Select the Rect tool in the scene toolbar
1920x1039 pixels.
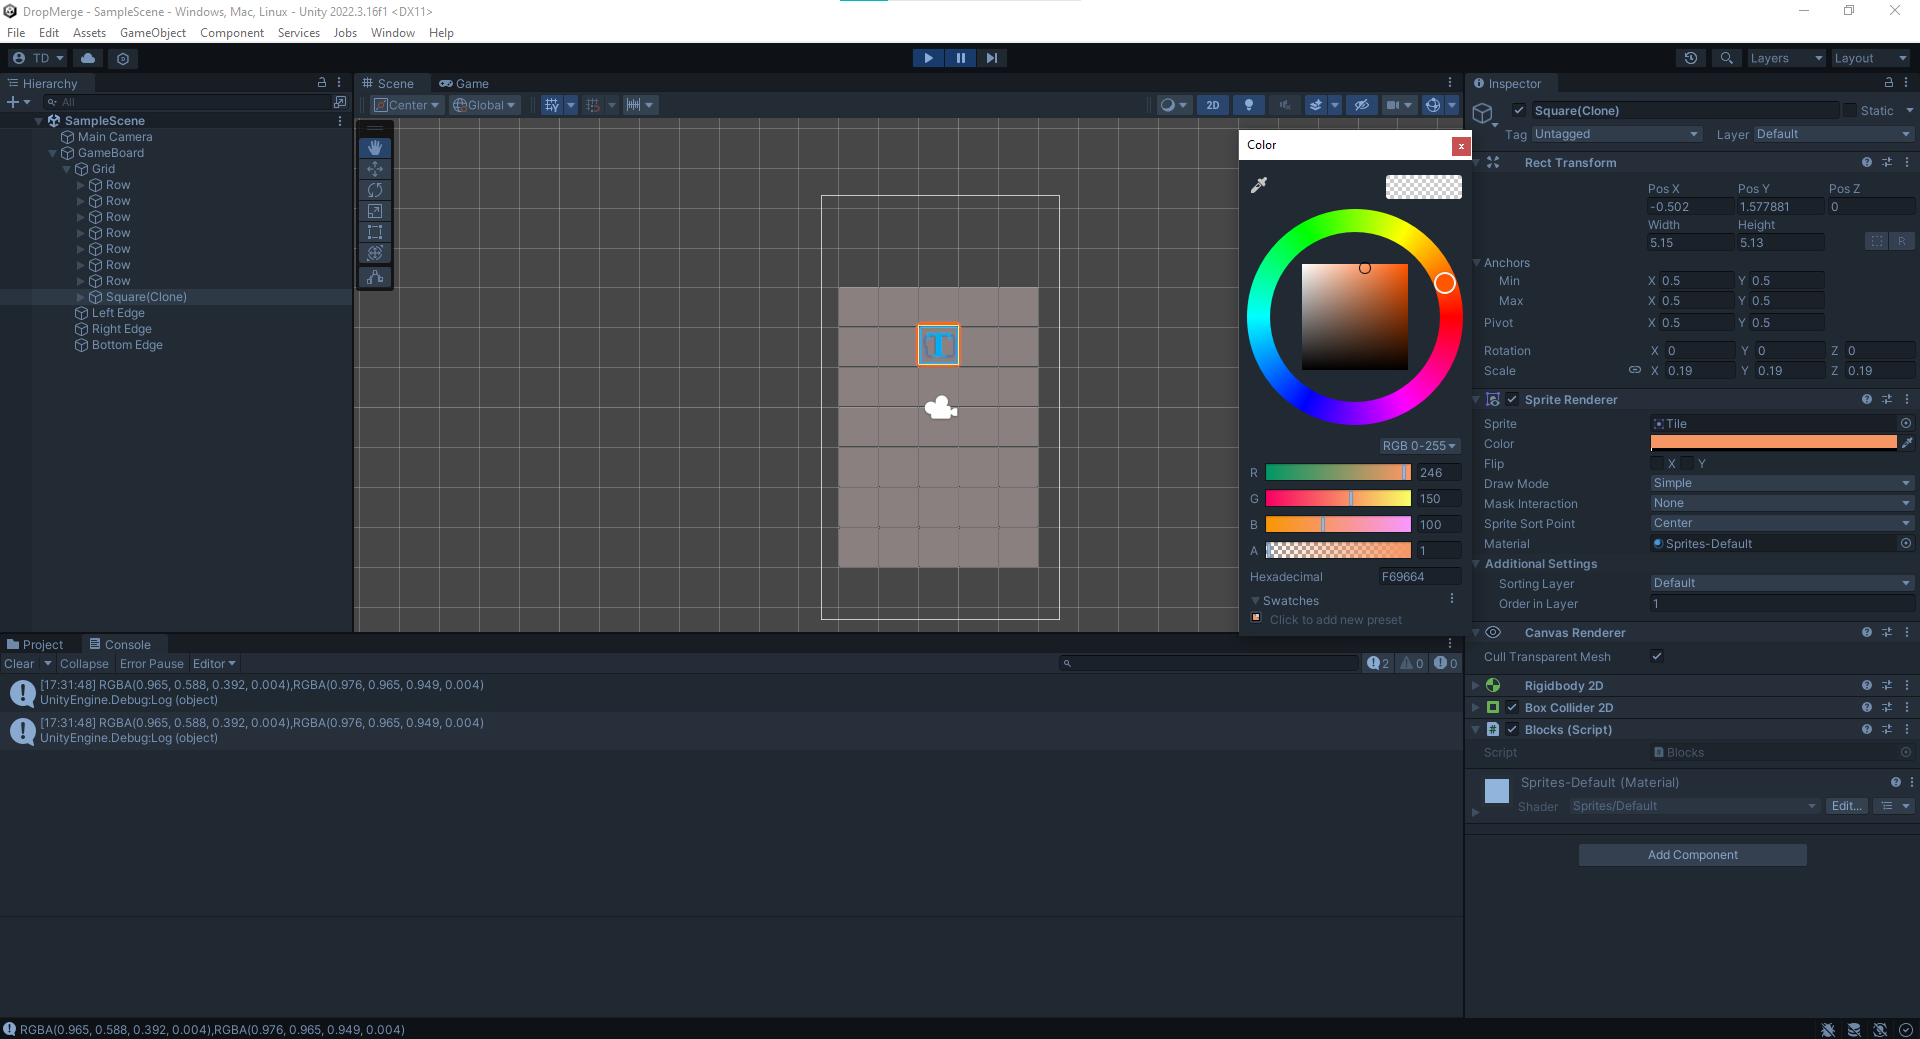375,232
